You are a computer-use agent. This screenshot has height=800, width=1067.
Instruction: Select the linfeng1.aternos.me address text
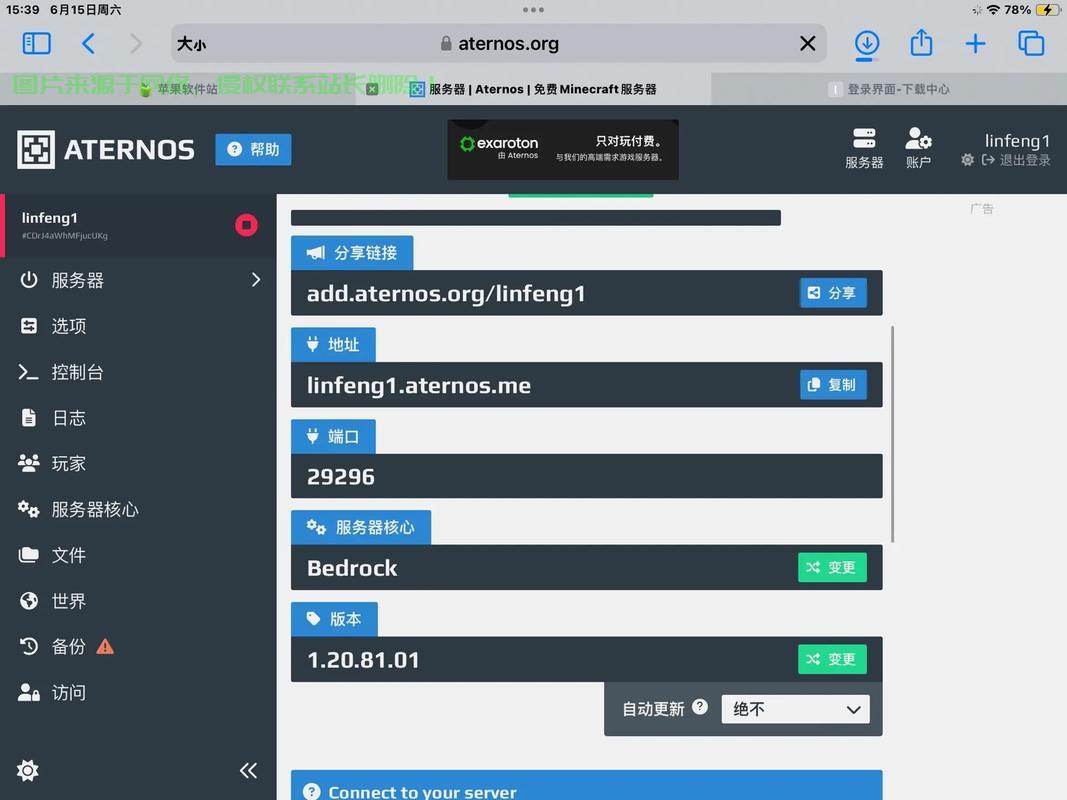418,385
